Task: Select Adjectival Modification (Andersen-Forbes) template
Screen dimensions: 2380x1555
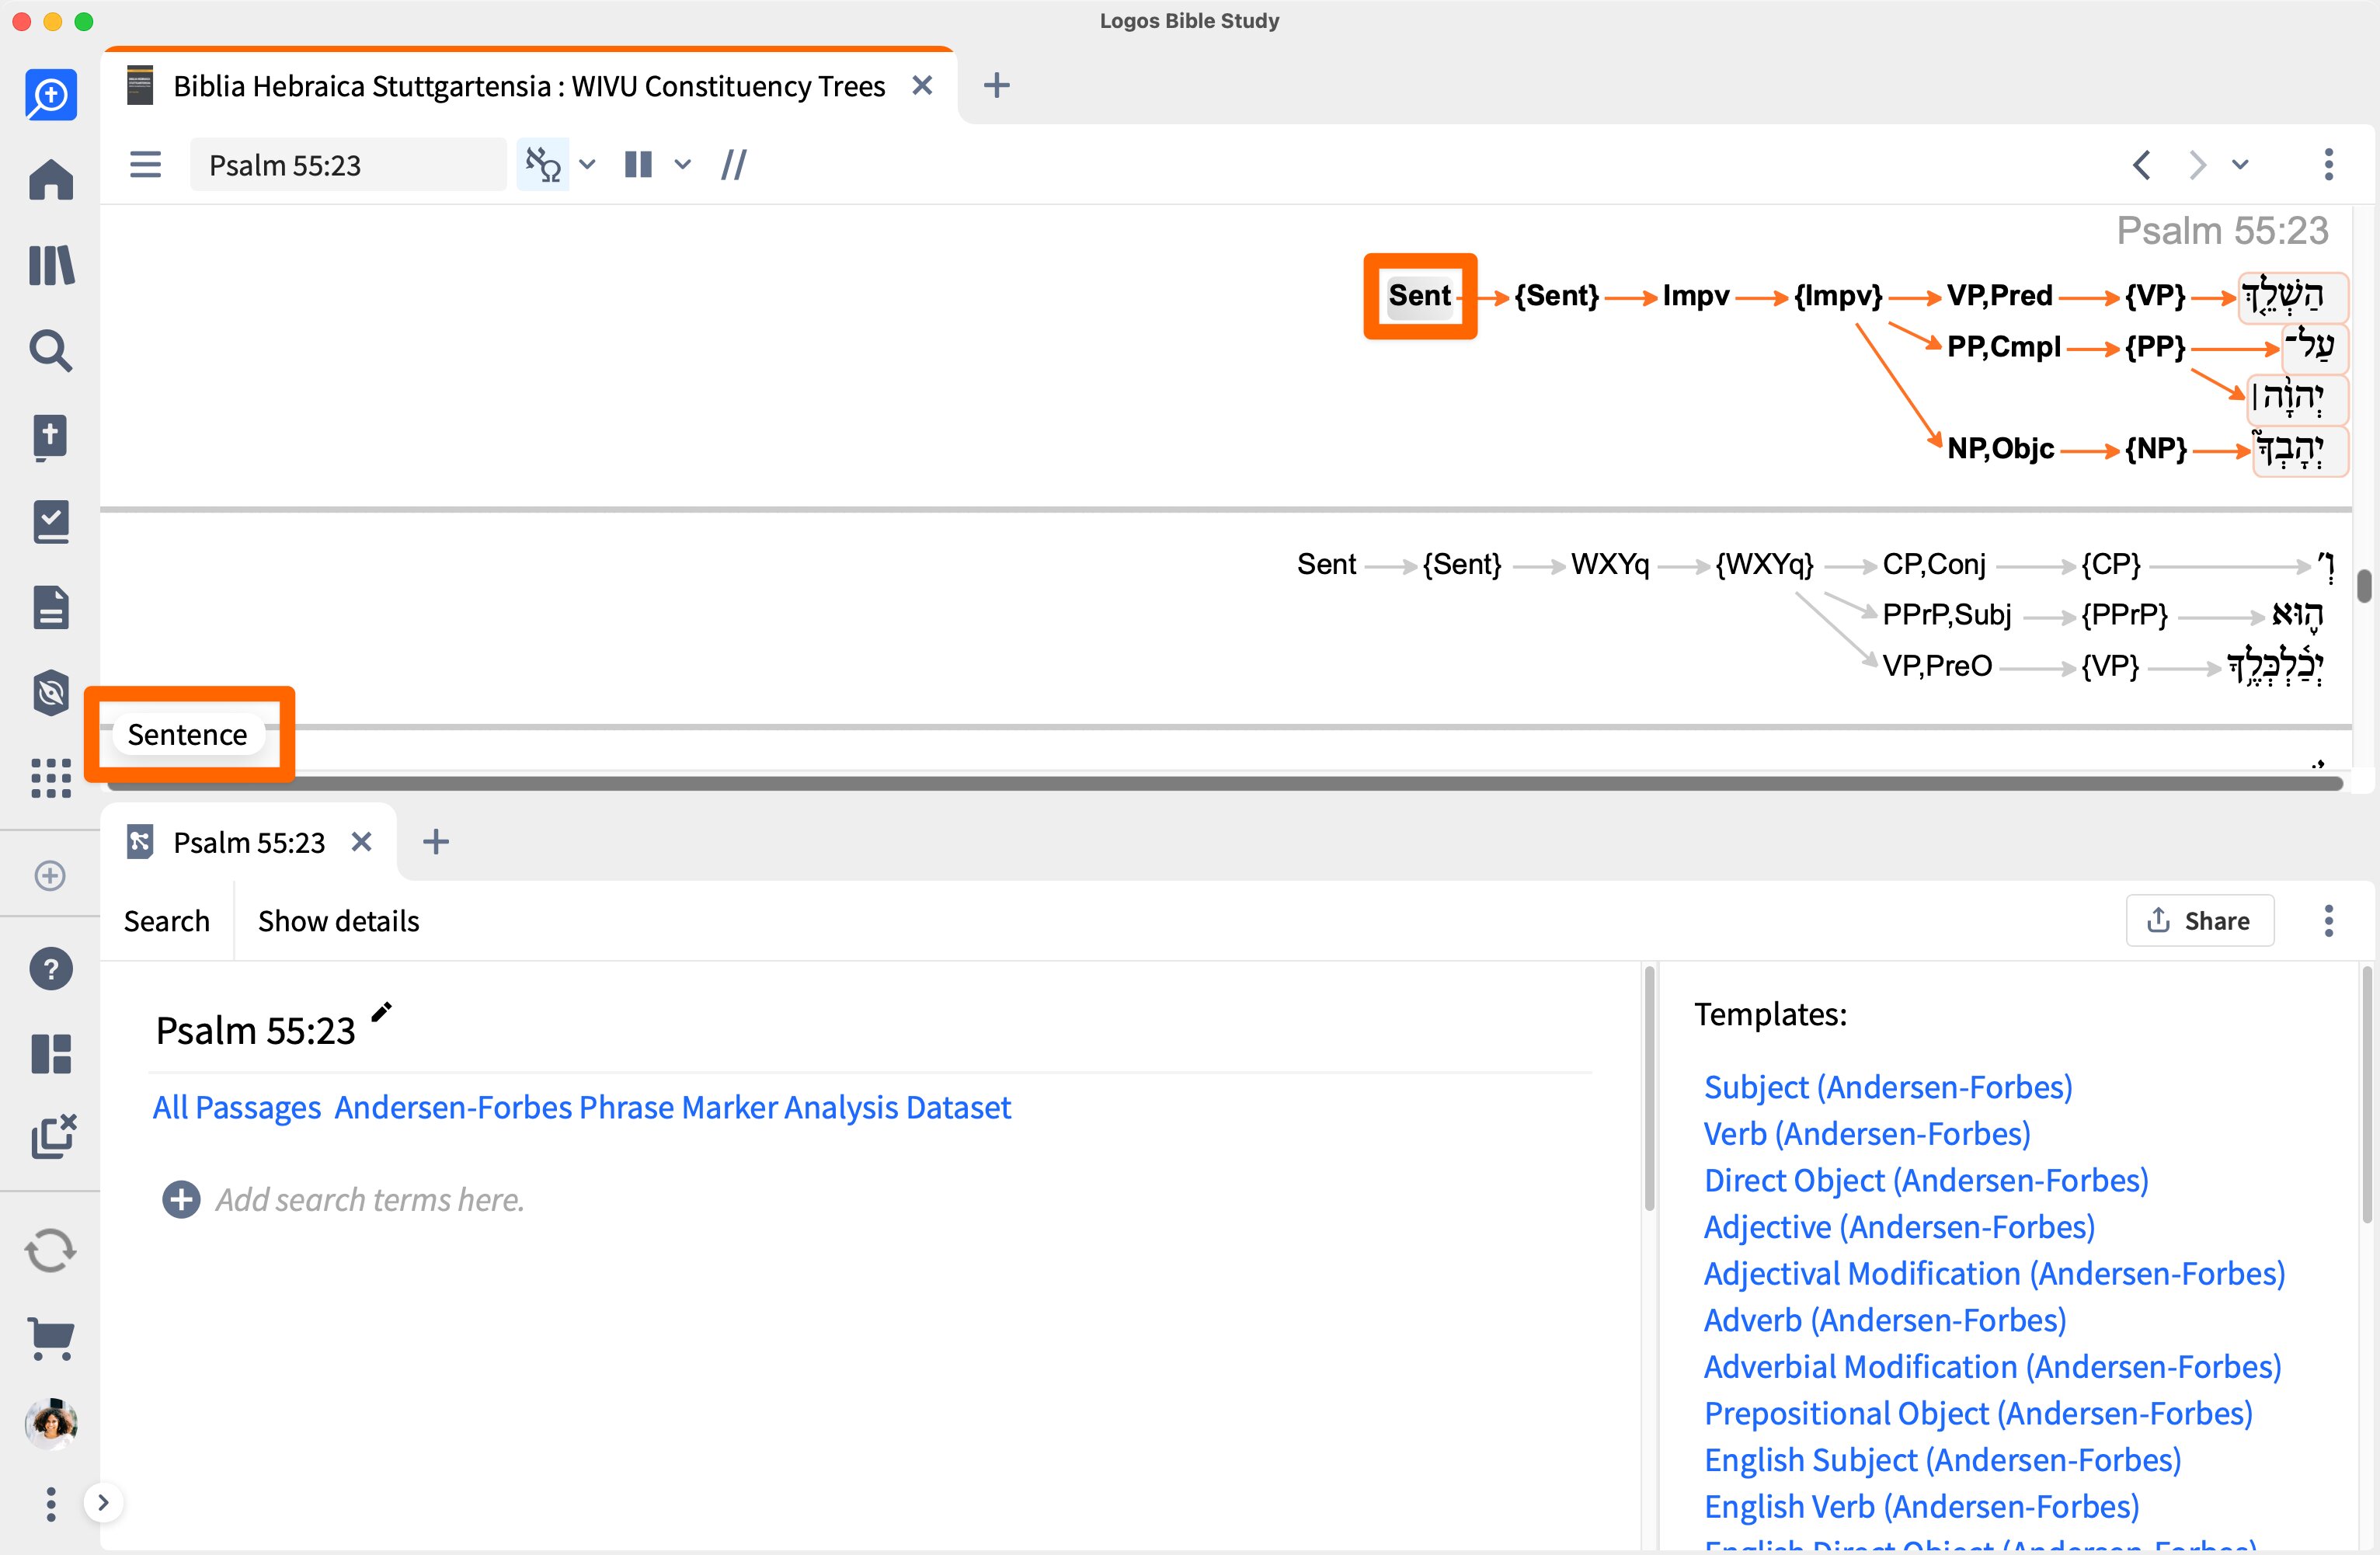Action: tap(1993, 1273)
